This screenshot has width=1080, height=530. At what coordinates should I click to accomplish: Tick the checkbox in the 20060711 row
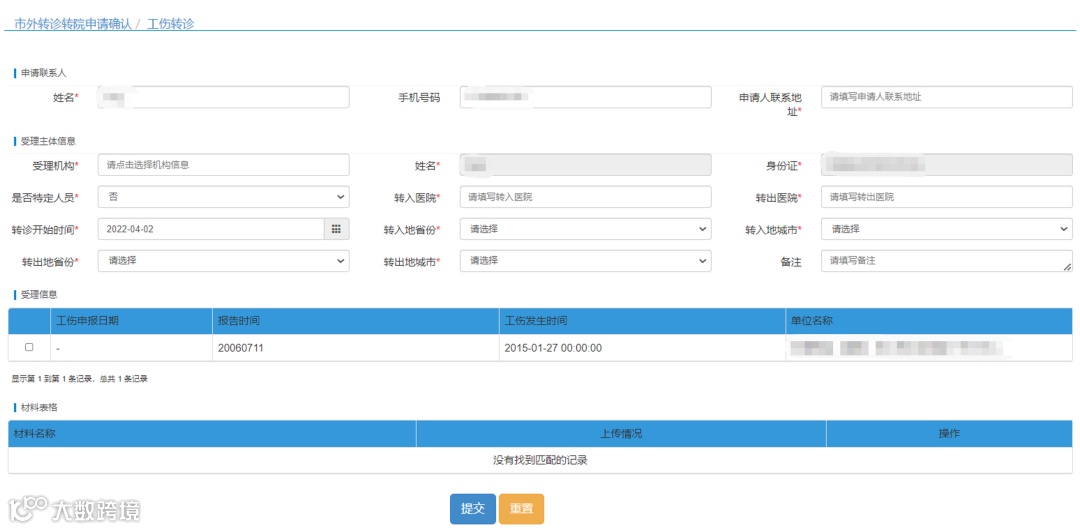point(29,347)
